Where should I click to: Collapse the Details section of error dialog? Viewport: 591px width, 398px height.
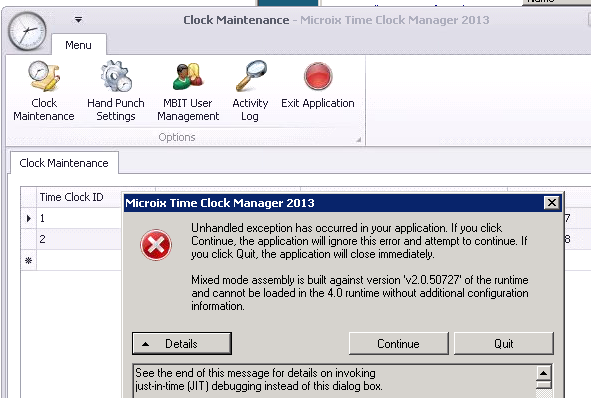coord(182,343)
